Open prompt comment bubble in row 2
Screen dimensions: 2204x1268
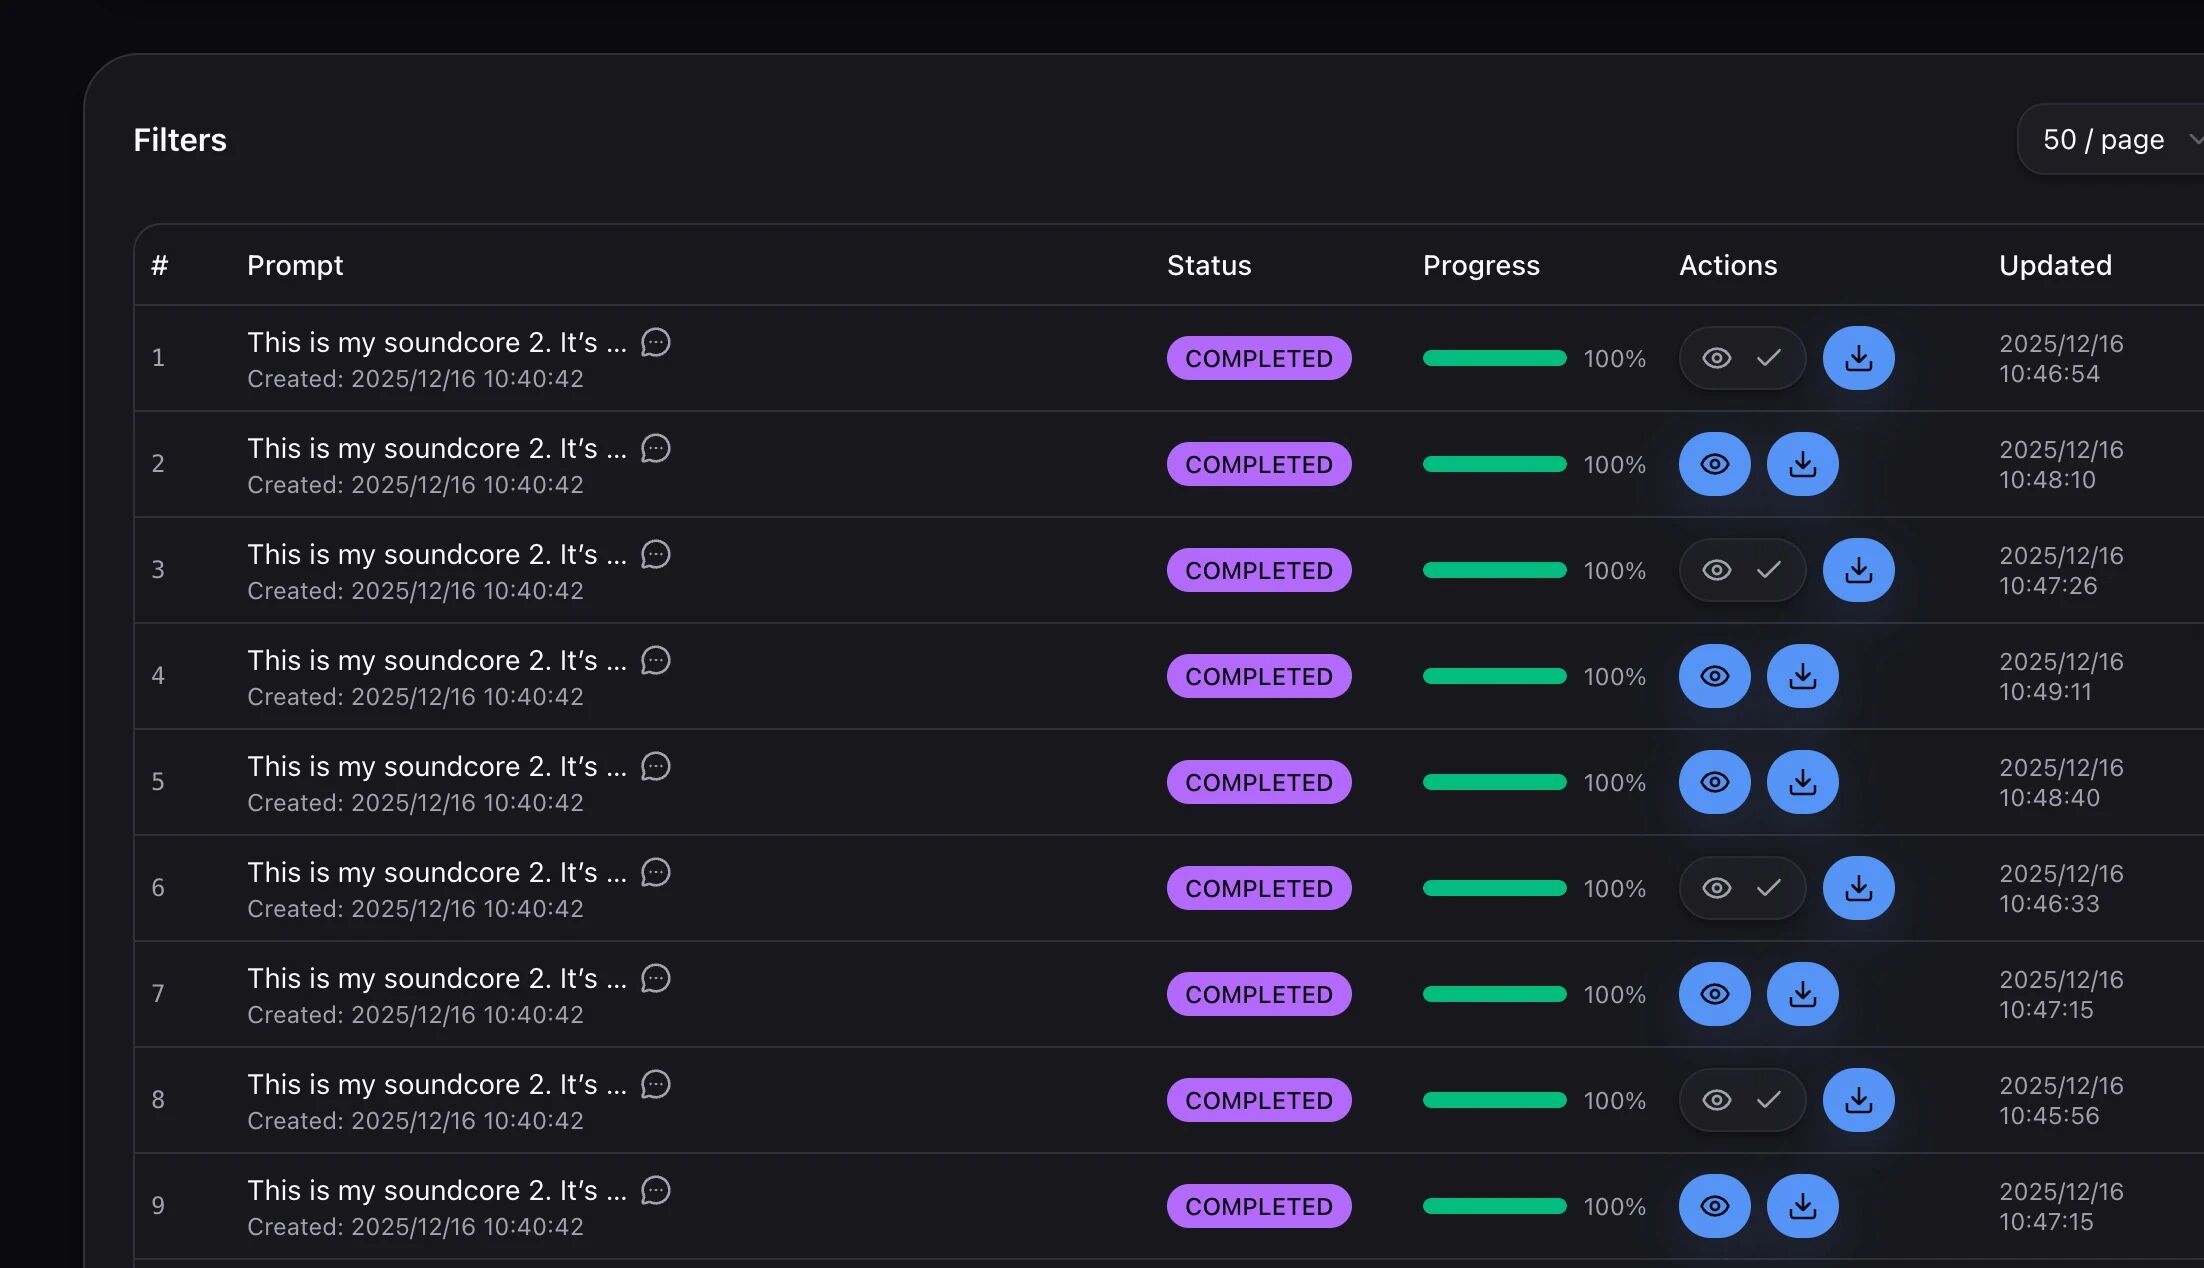point(655,448)
